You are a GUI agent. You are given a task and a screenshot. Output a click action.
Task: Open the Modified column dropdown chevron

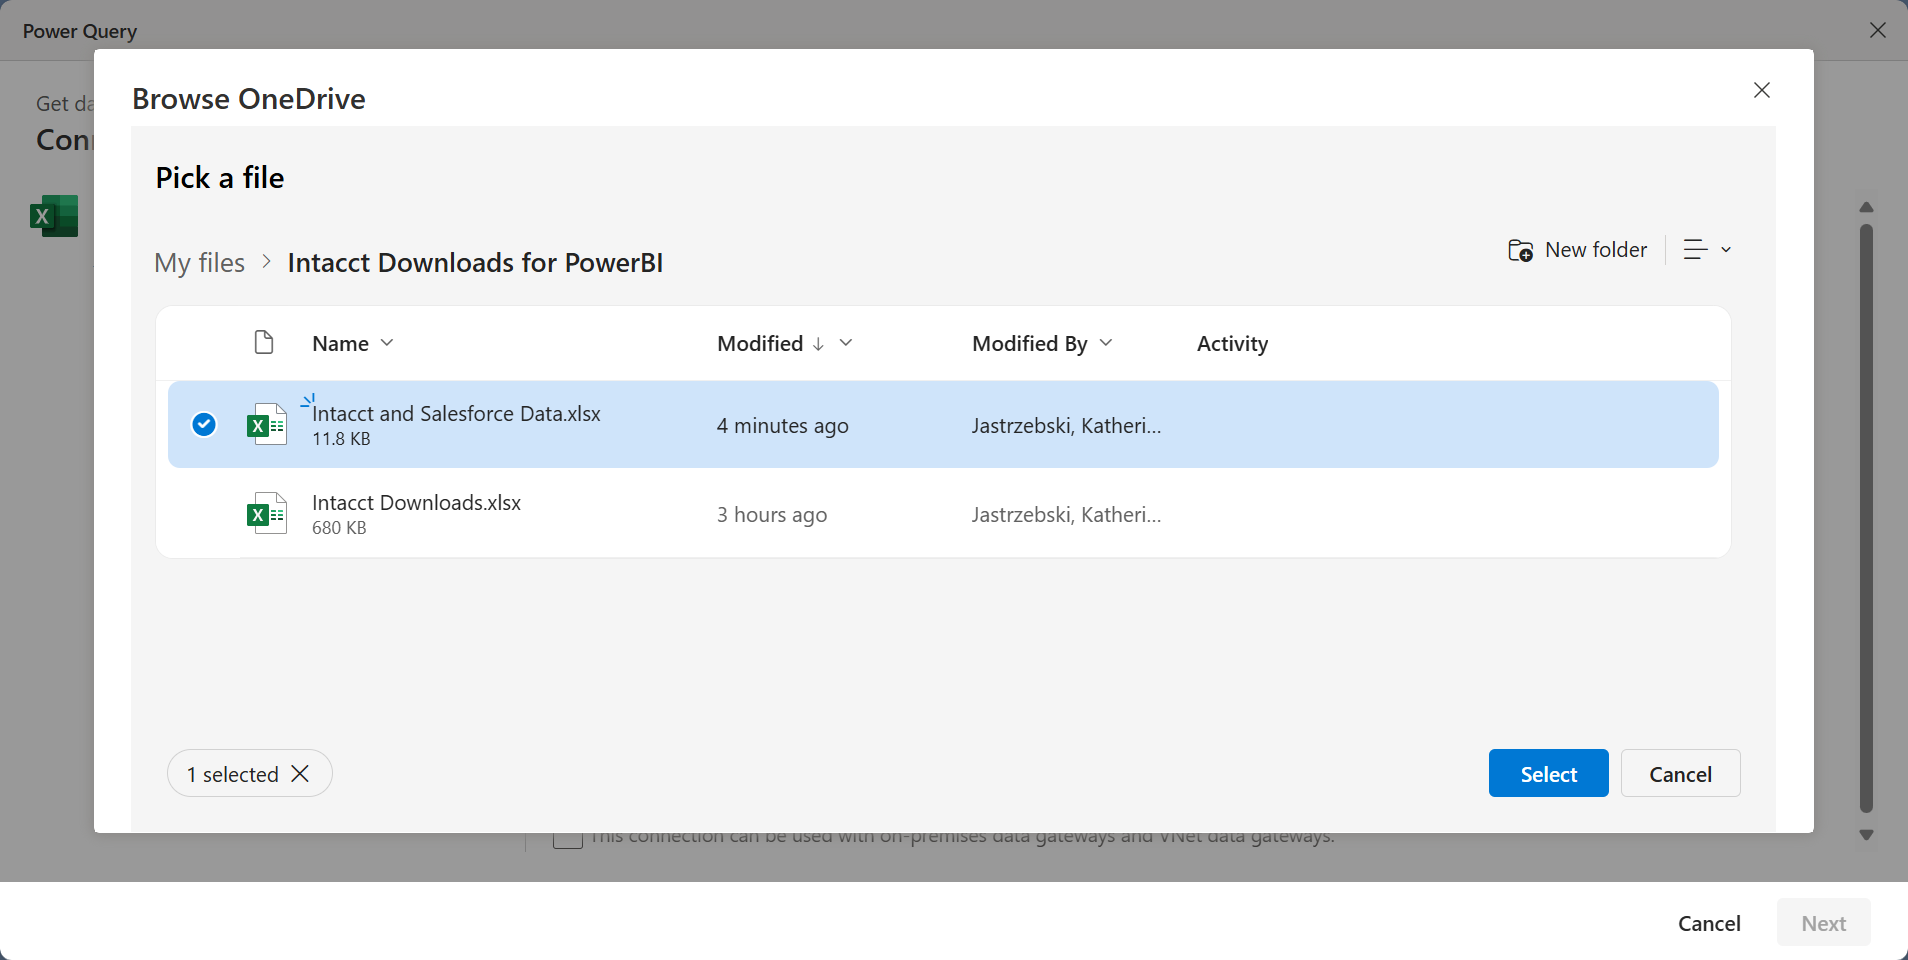pos(846,343)
